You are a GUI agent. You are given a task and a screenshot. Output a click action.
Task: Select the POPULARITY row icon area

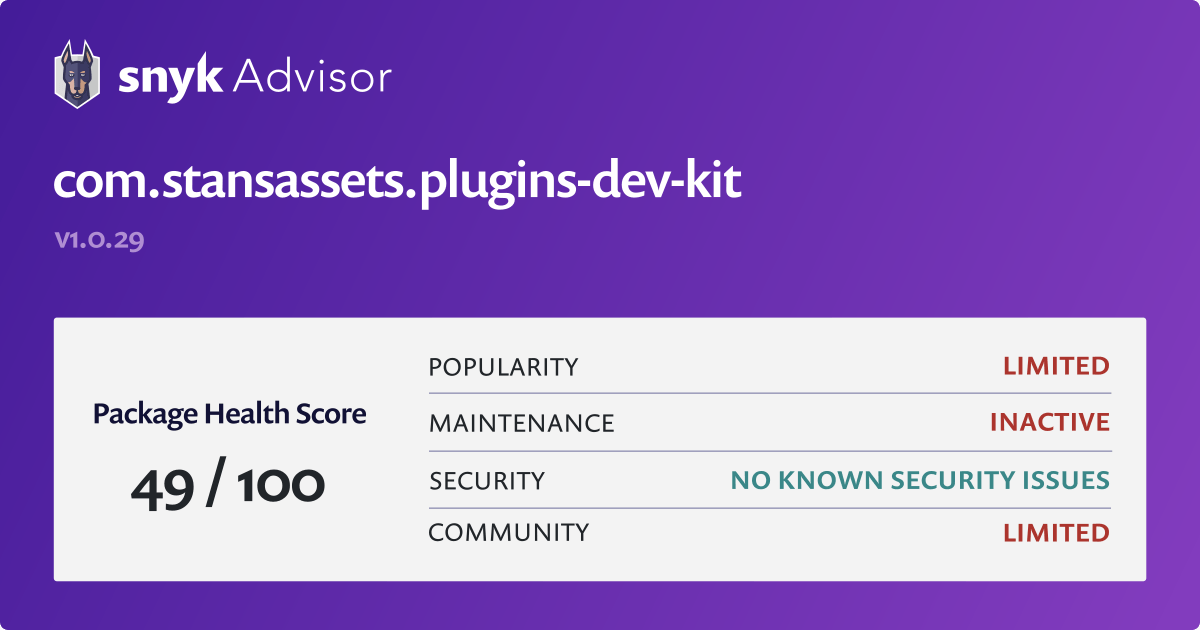[x=503, y=366]
